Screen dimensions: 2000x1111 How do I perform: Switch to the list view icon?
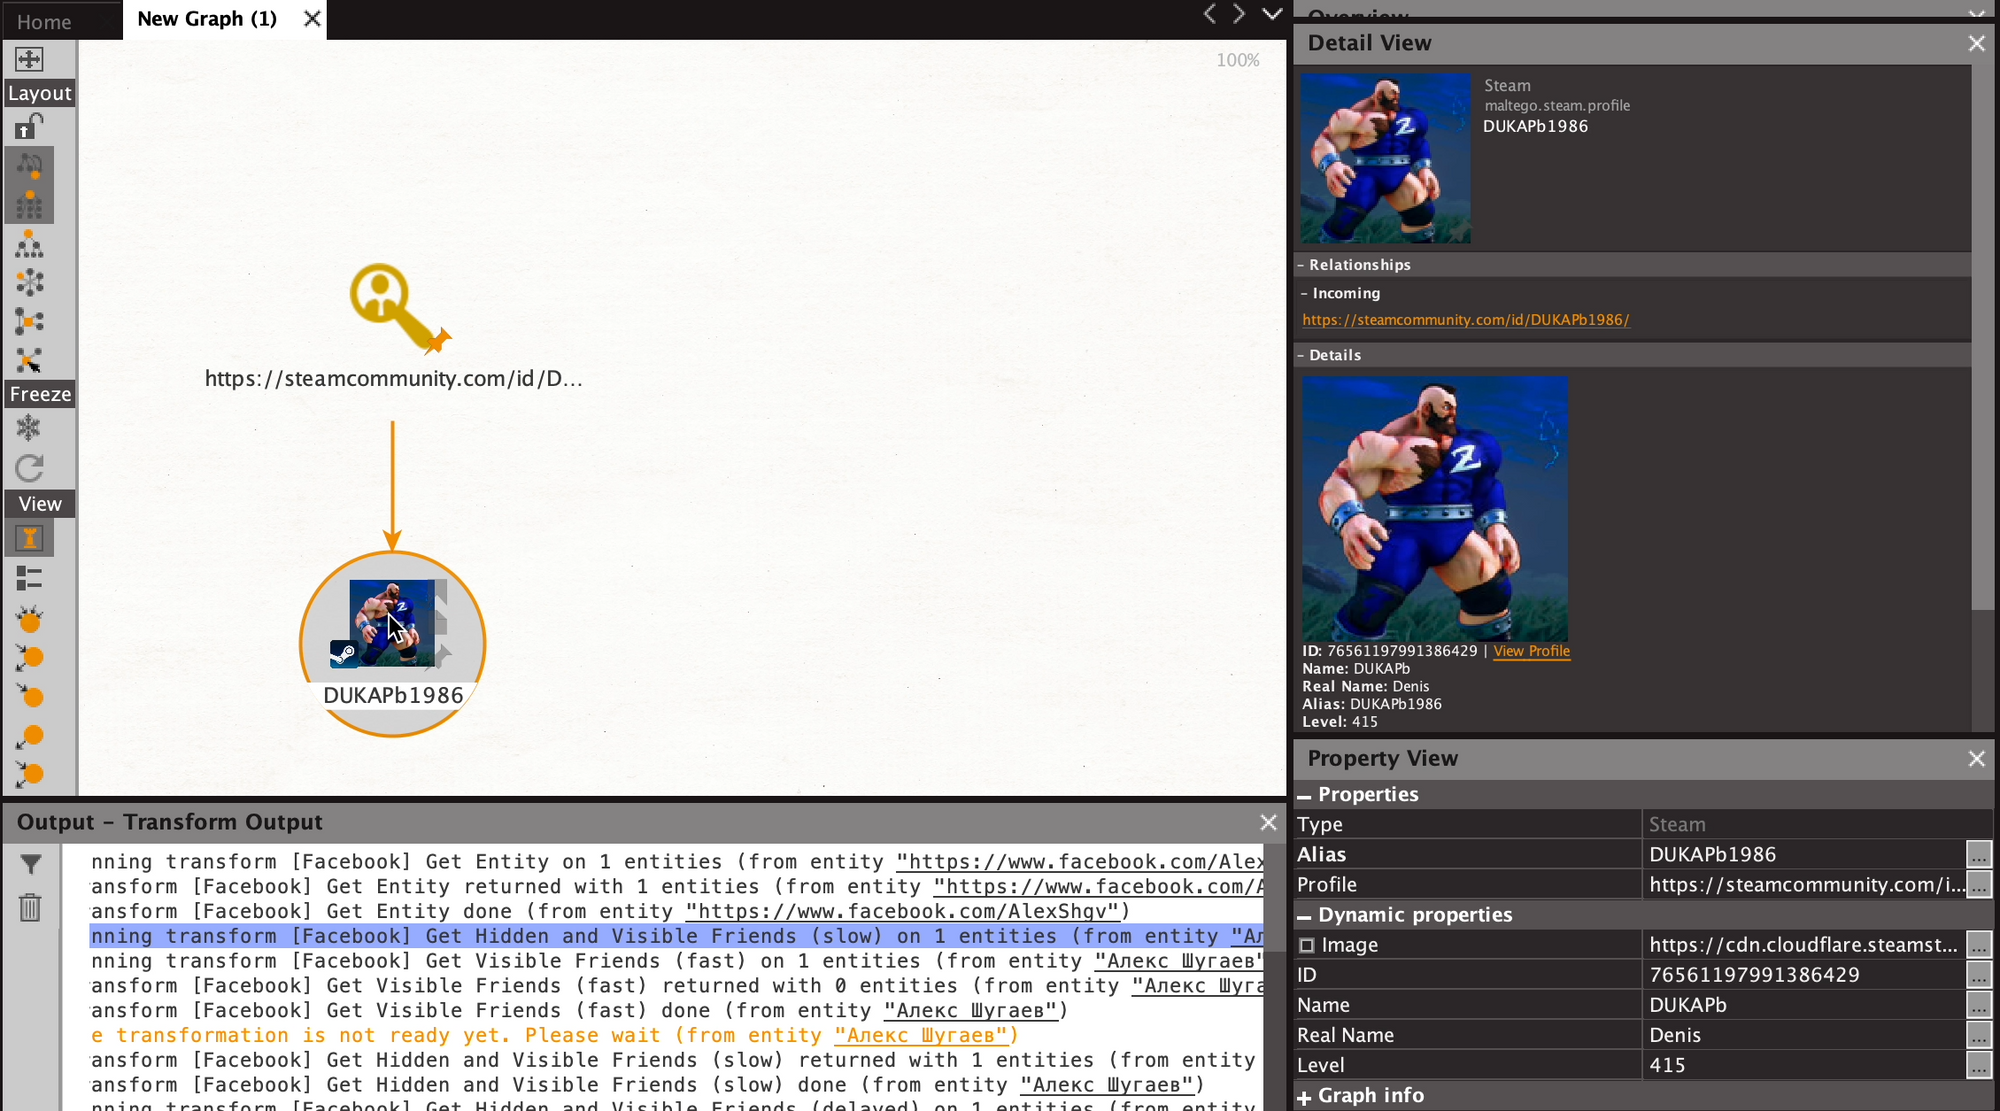pyautogui.click(x=29, y=578)
